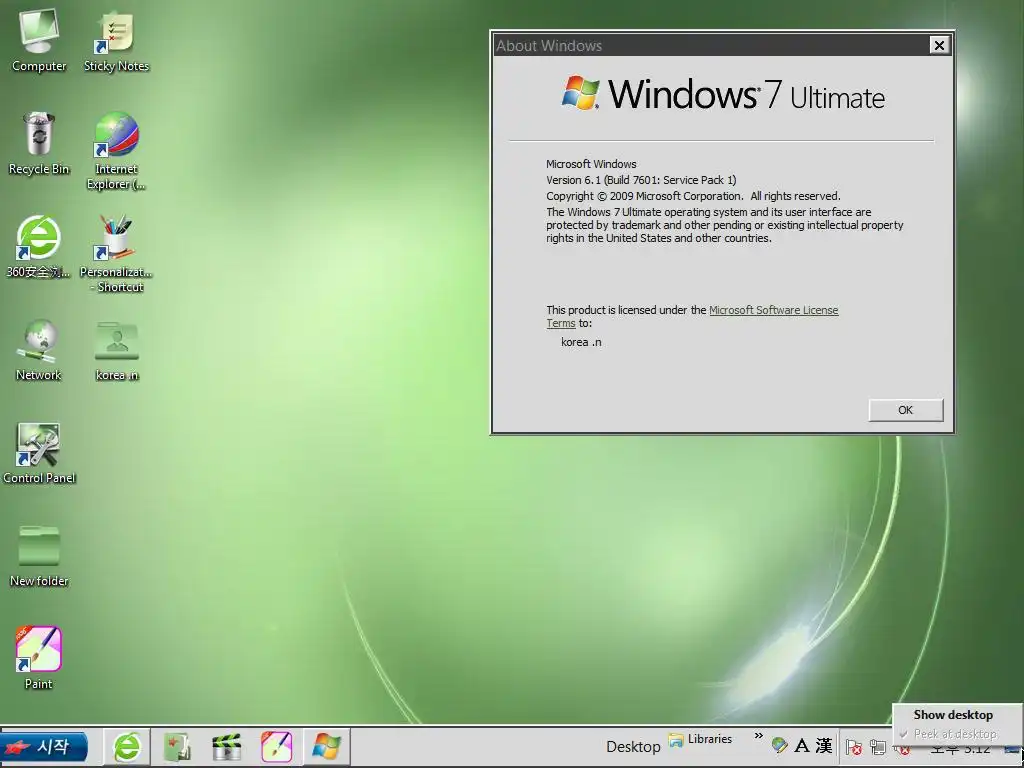Switch to About Windows taskbar button
1024x768 pixels.
coord(327,746)
